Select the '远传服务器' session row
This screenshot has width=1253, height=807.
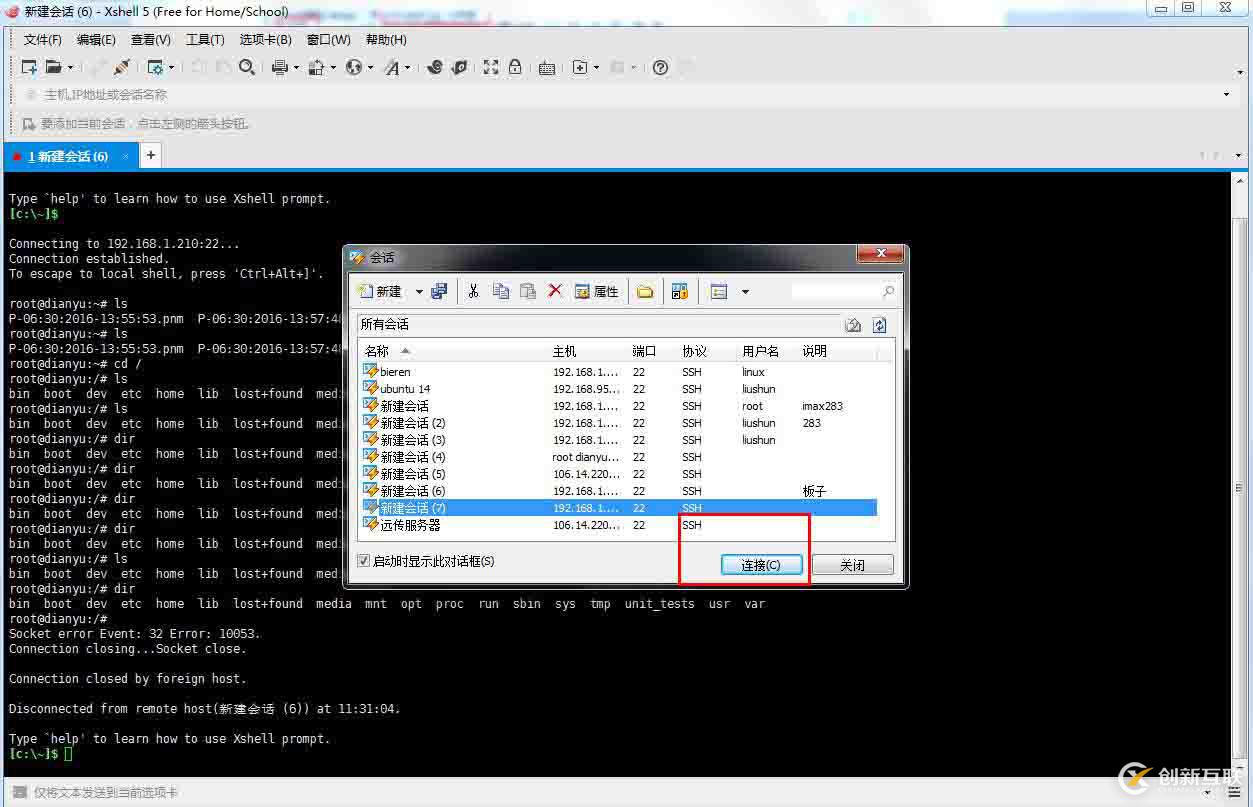pos(618,525)
